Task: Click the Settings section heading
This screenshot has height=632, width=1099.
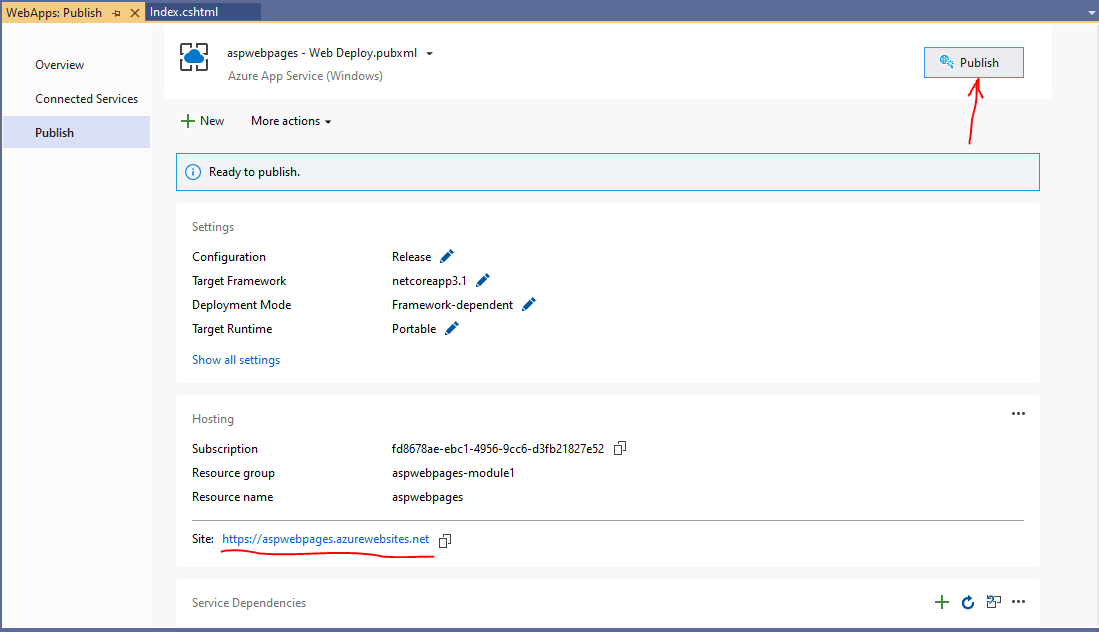Action: tap(213, 227)
